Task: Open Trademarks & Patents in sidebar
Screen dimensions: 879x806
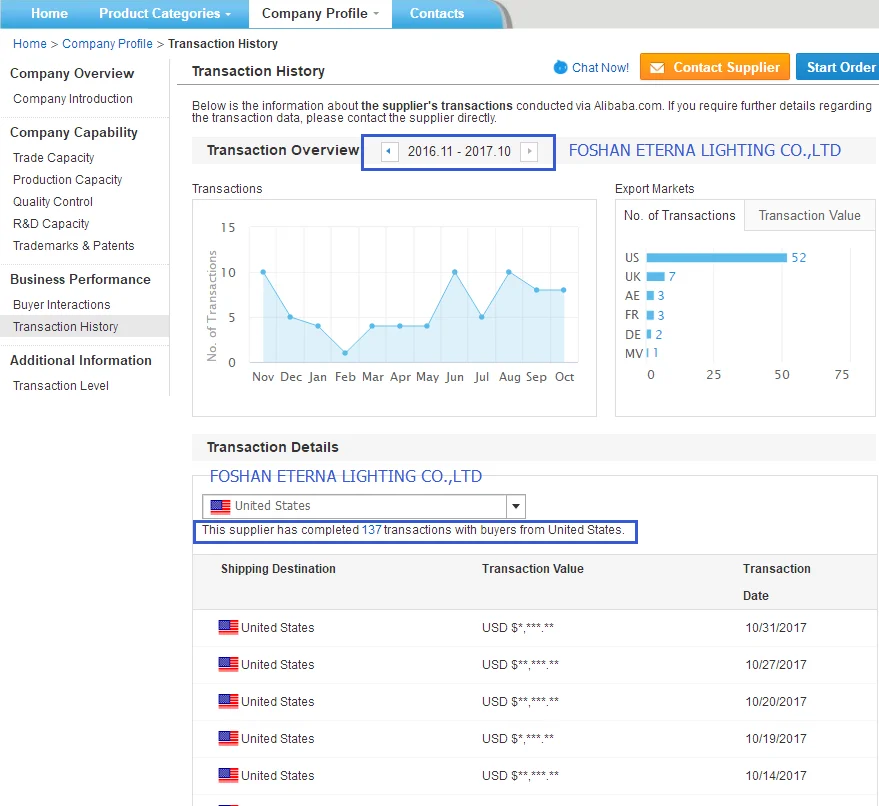Action: (x=73, y=246)
